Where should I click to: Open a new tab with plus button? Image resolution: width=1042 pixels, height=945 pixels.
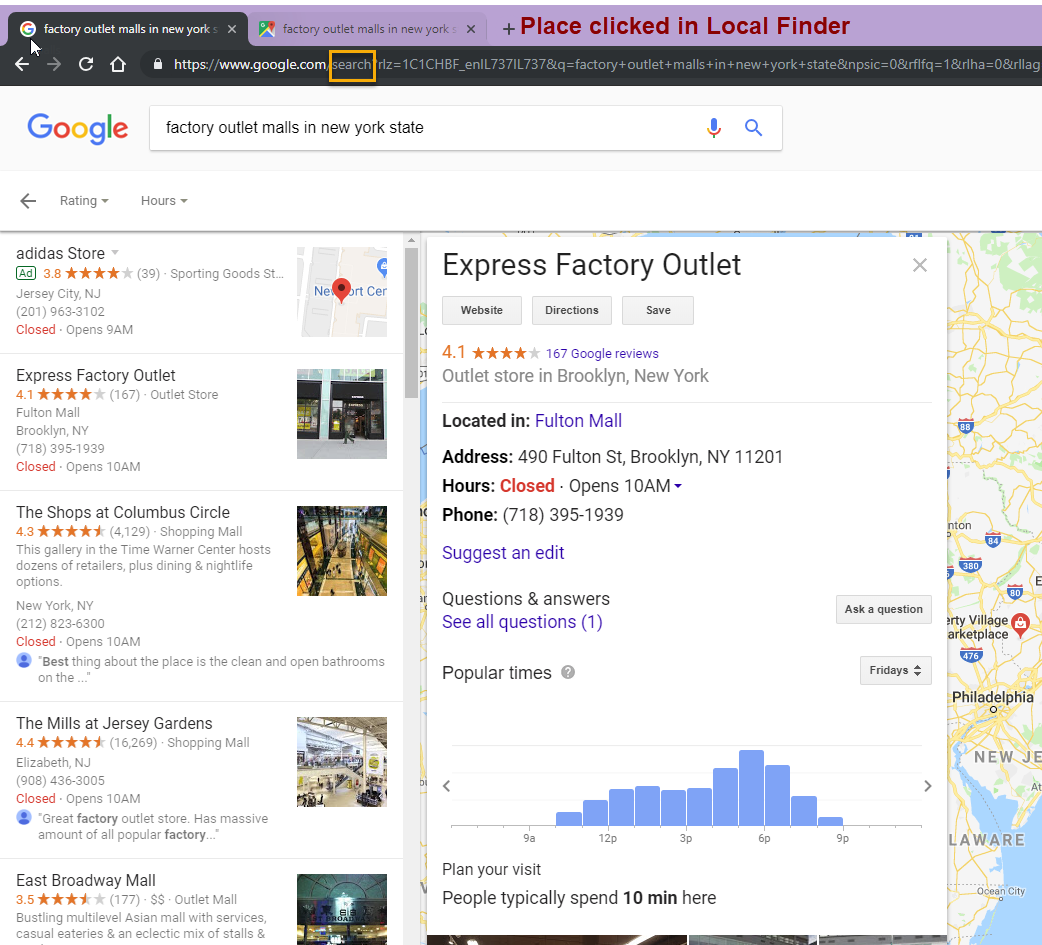508,29
